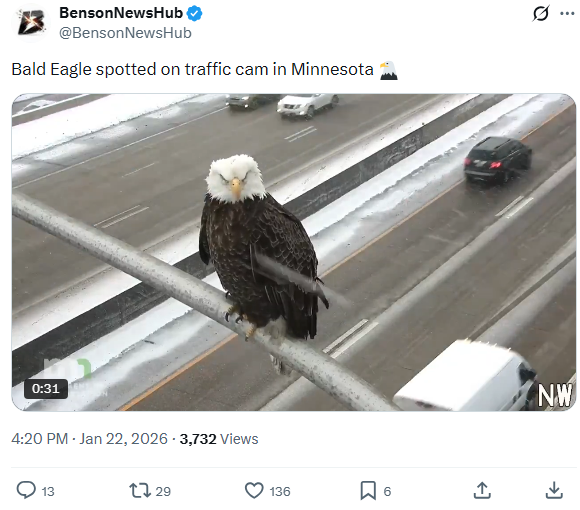This screenshot has height=510, width=580.
Task: Click the 29 reposts count
Action: click(163, 492)
